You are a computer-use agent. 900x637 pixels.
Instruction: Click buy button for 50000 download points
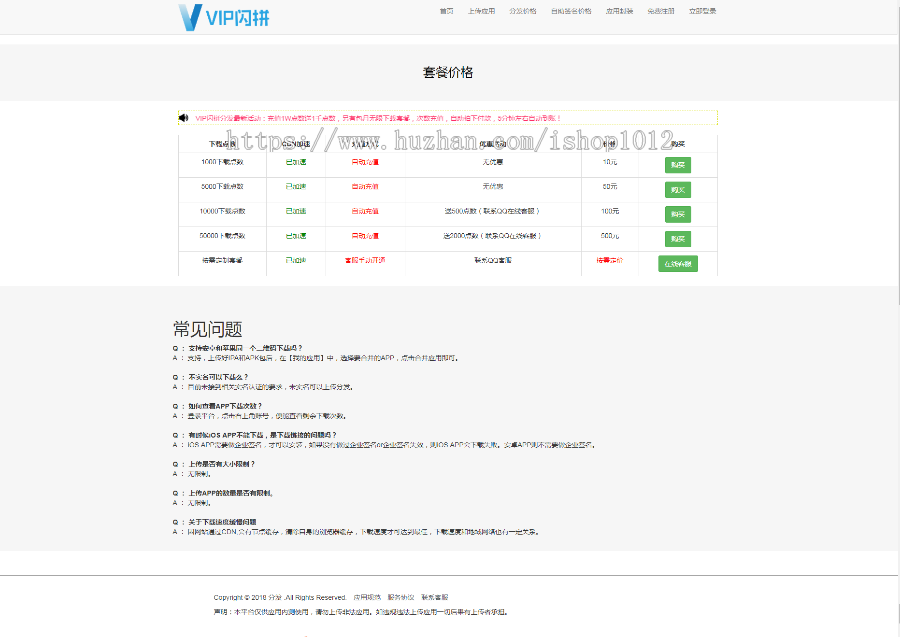678,239
